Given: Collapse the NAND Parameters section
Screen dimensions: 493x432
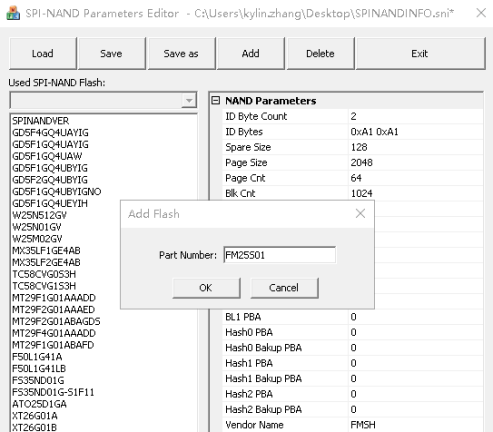Looking at the screenshot, I should point(216,100).
